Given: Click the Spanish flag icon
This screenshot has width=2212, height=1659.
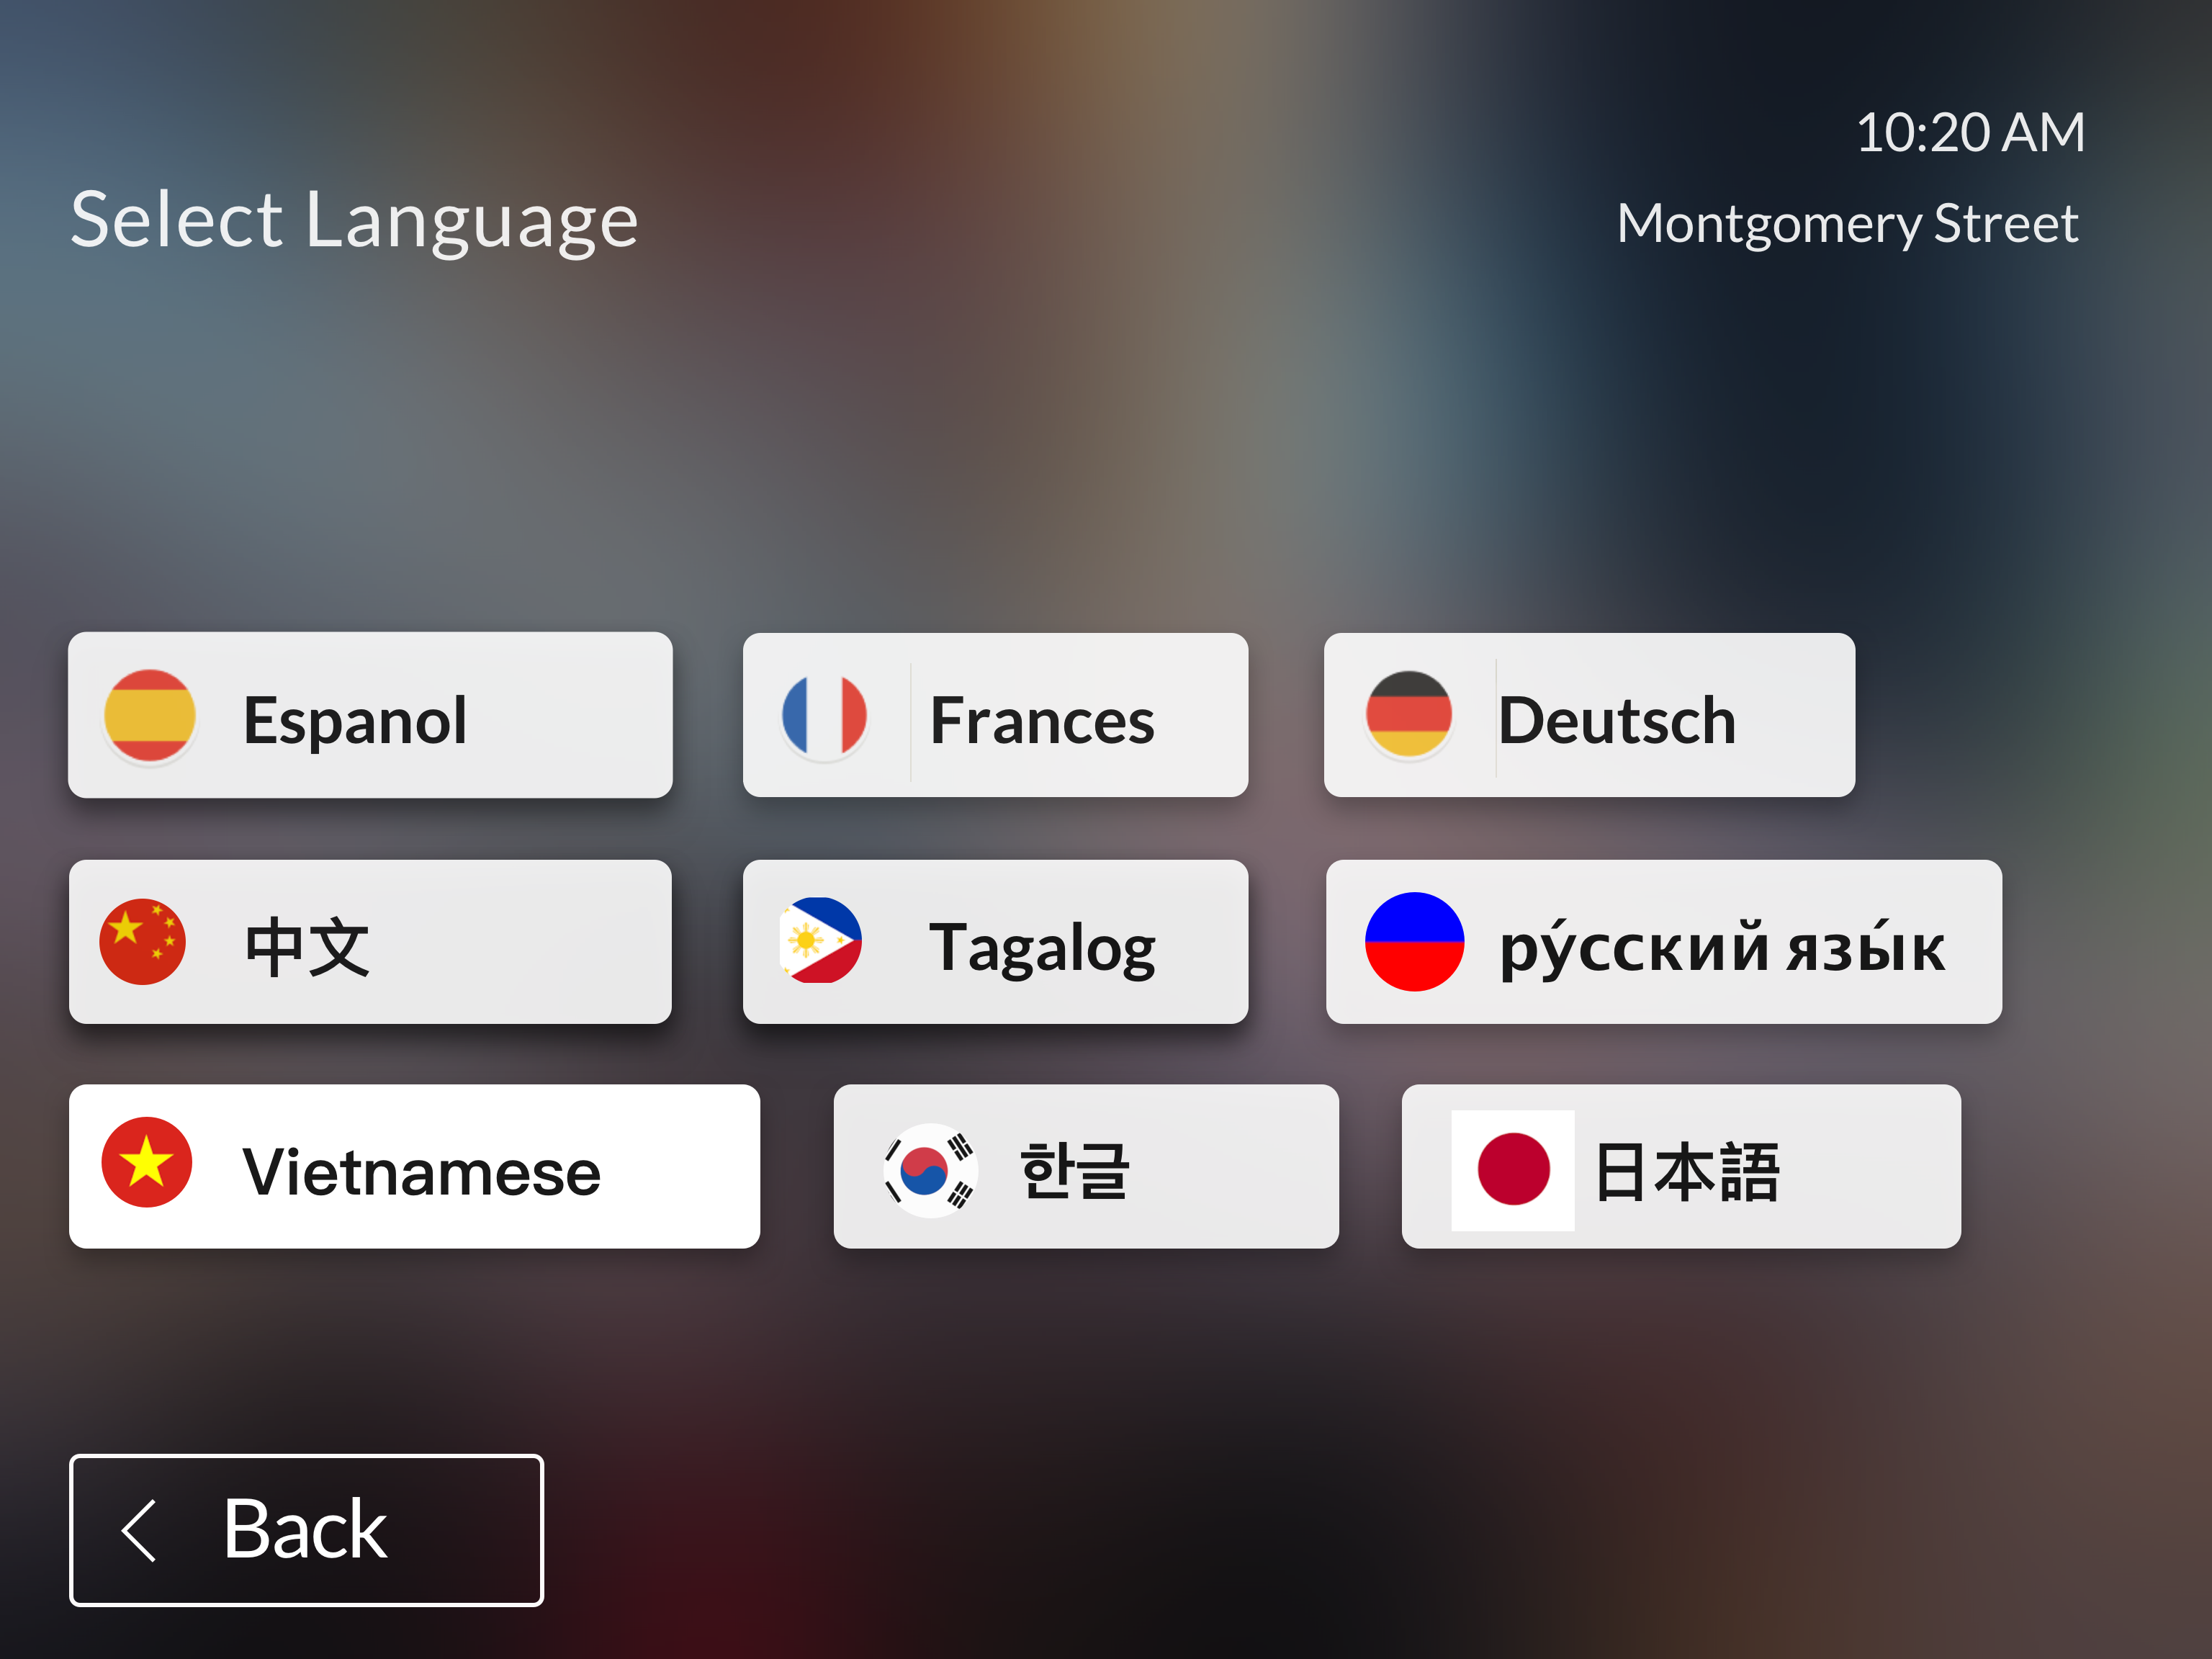Looking at the screenshot, I should pos(150,716).
